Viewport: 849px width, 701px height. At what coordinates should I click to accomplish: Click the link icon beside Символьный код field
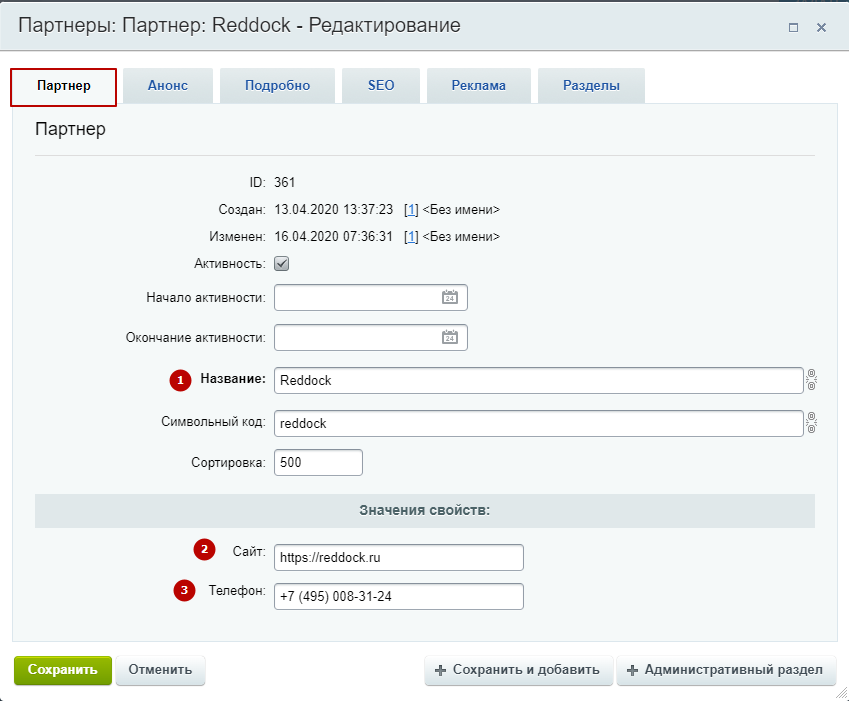pos(811,423)
